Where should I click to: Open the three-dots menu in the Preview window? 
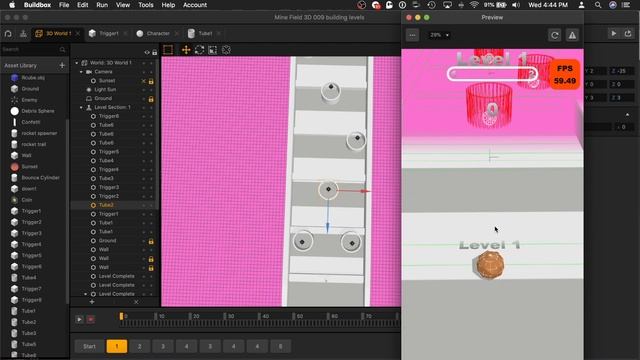click(412, 35)
